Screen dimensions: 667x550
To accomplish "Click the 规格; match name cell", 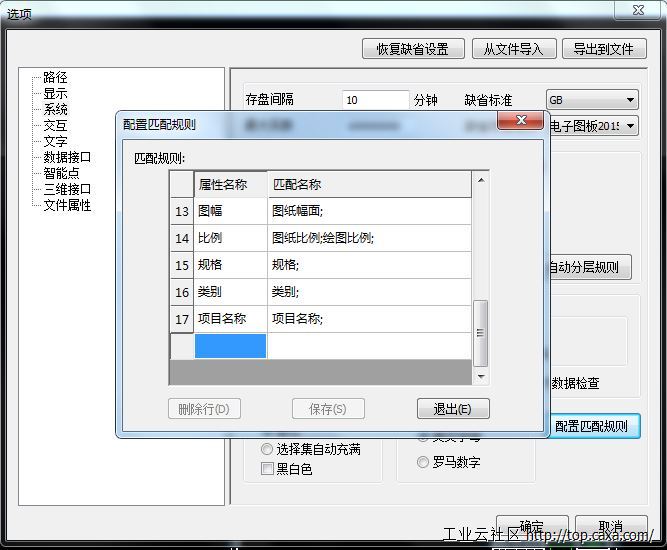I will 369,265.
